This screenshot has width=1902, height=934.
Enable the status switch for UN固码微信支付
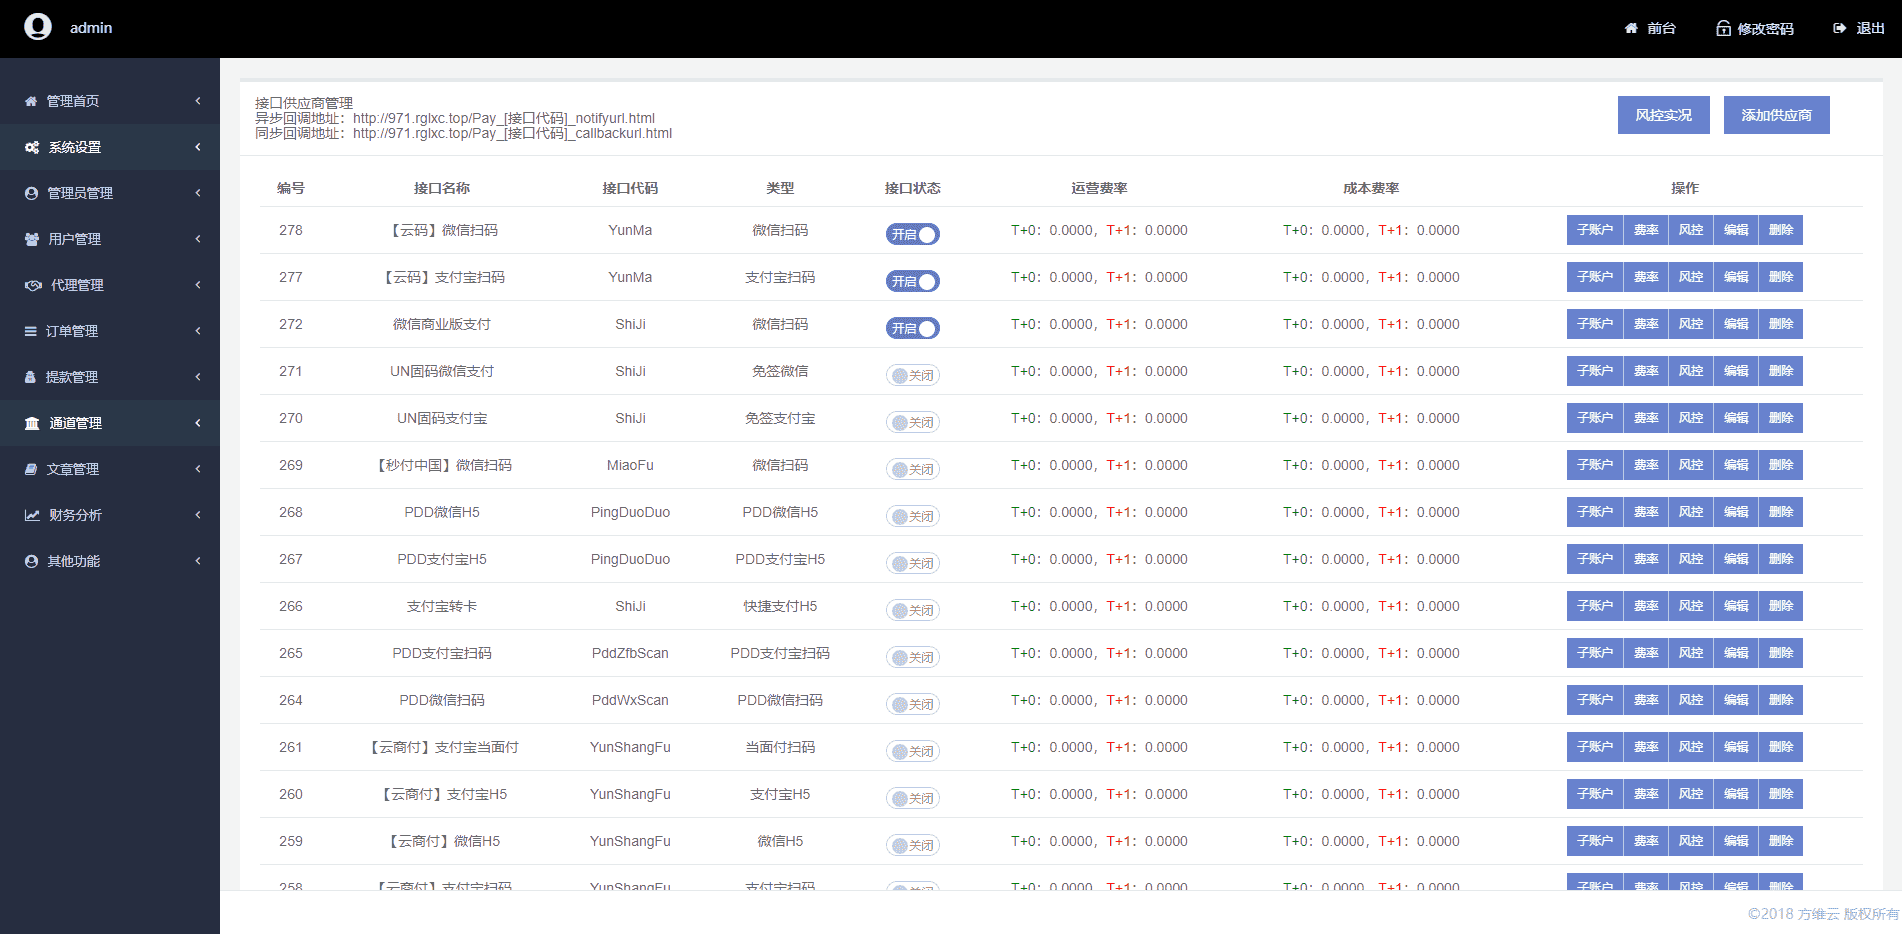tap(912, 375)
